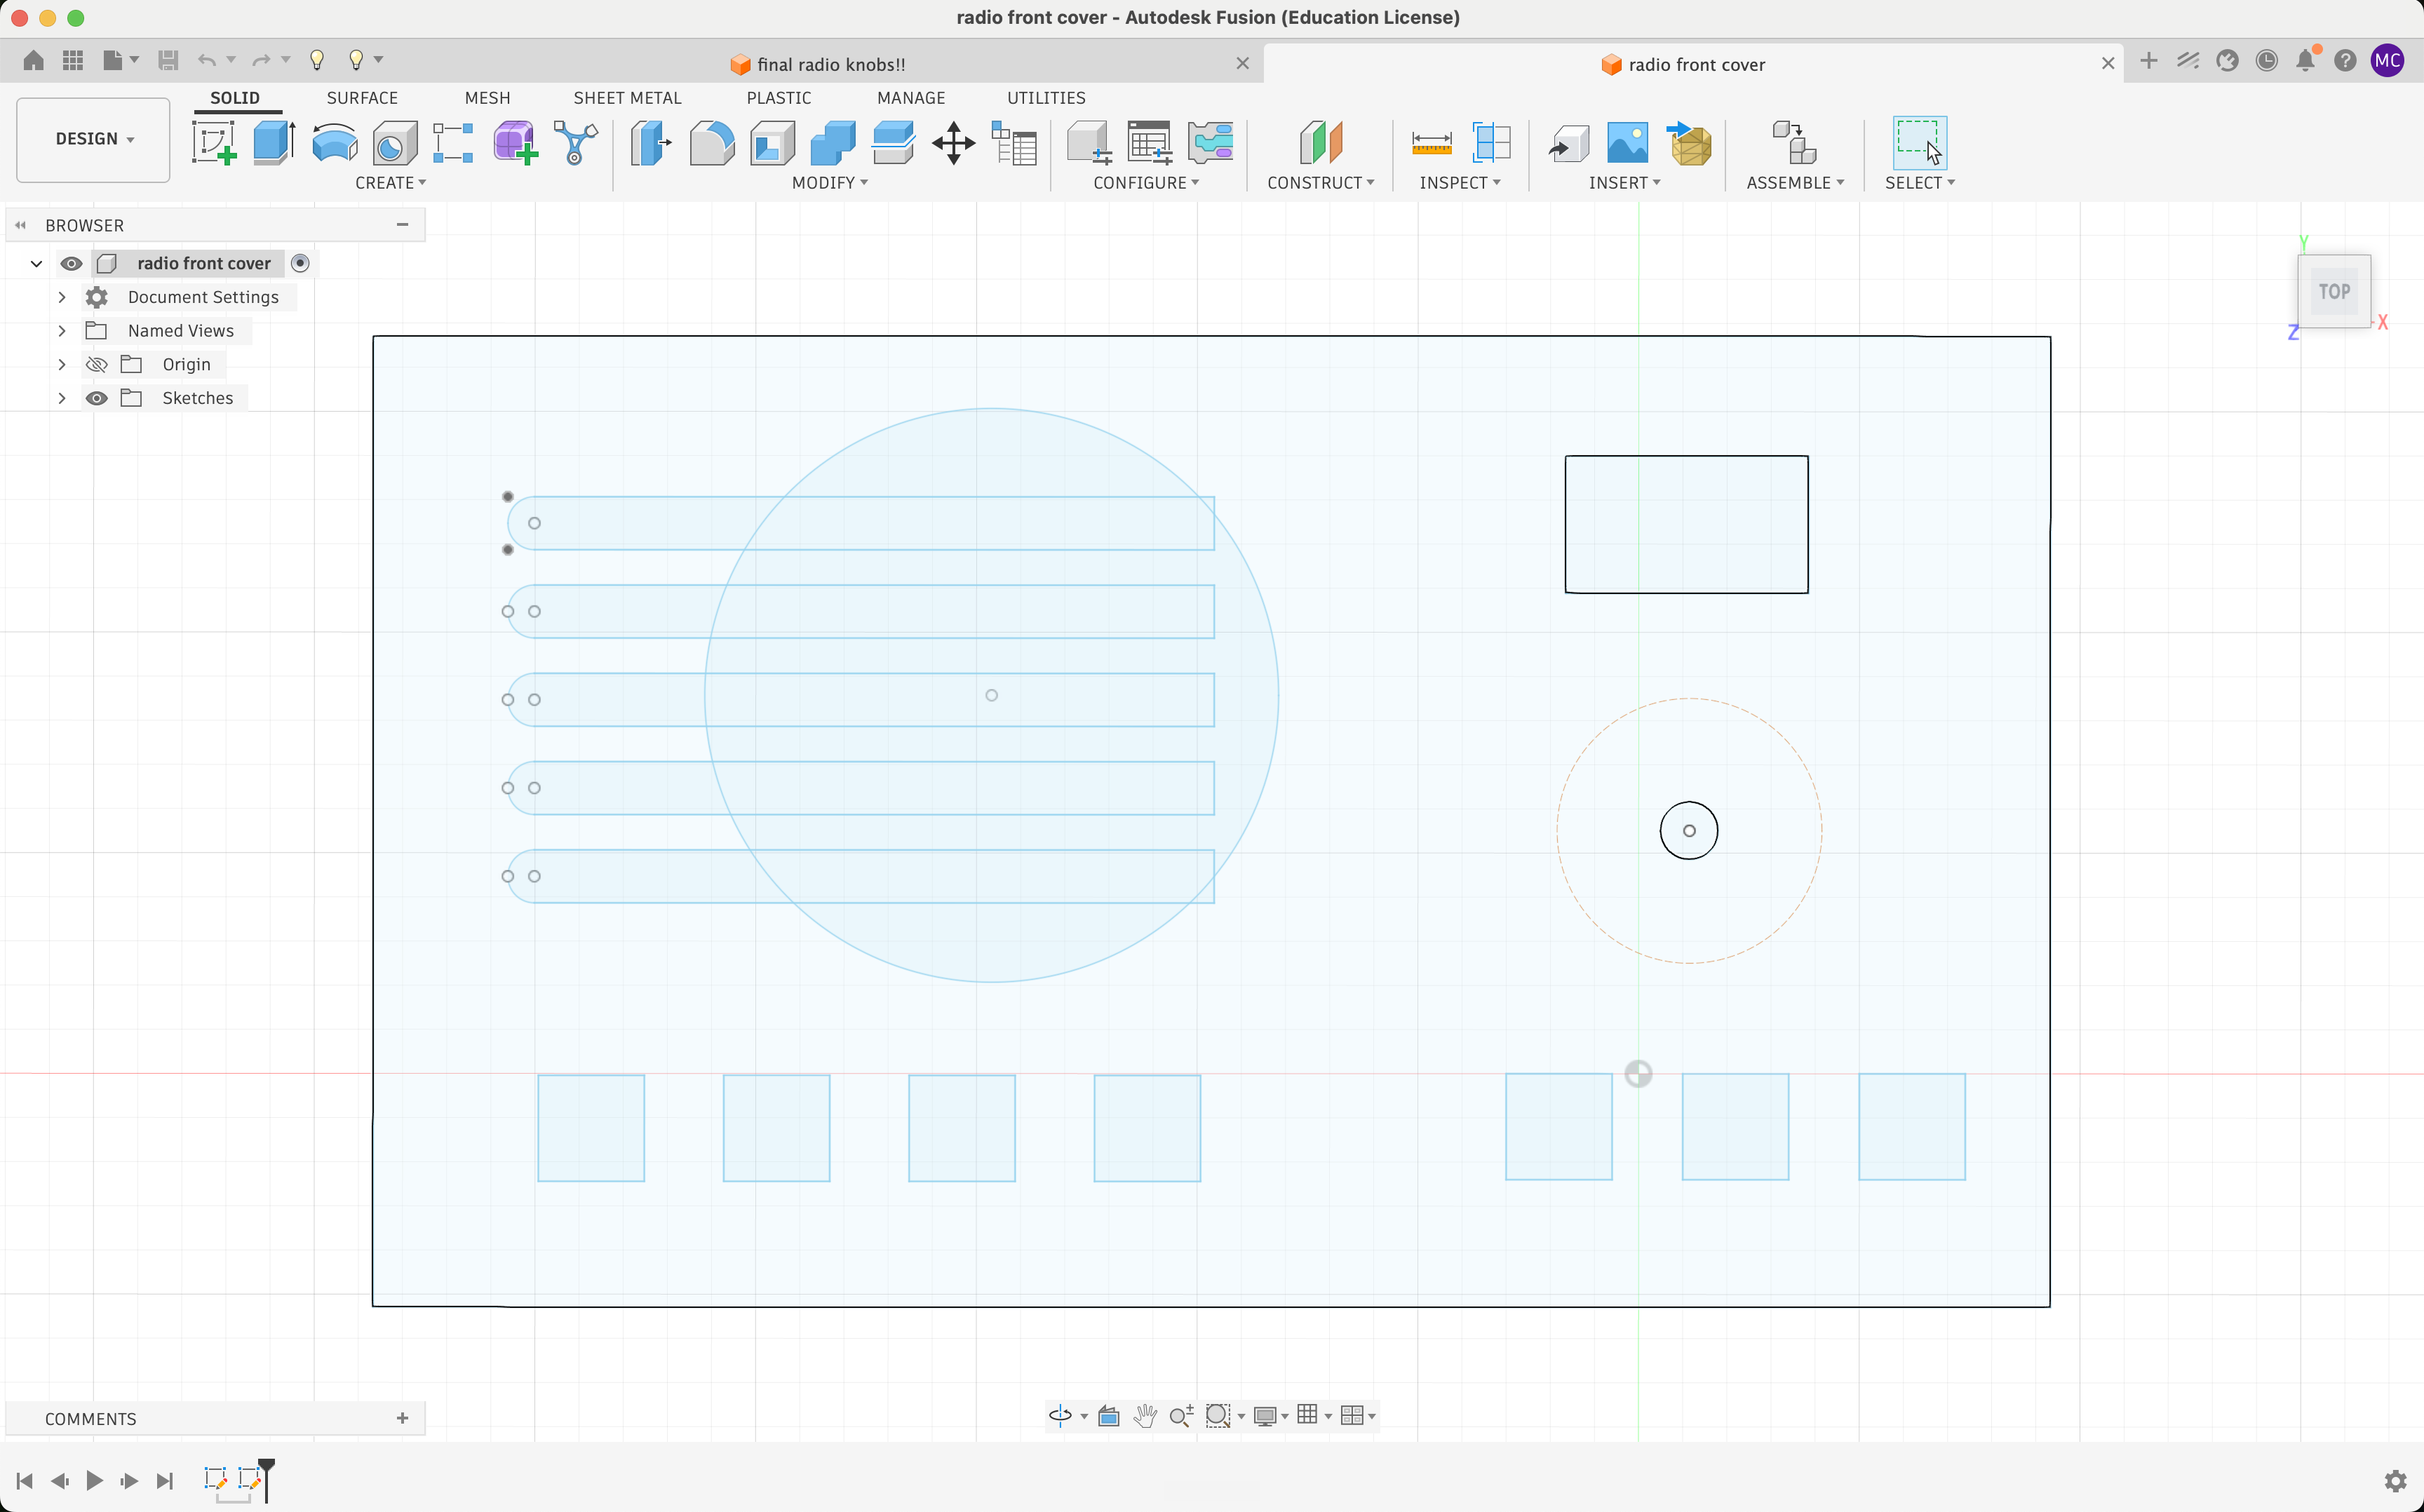Viewport: 2424px width, 1512px height.
Task: Switch to the UTILITIES tab
Action: (x=1046, y=98)
